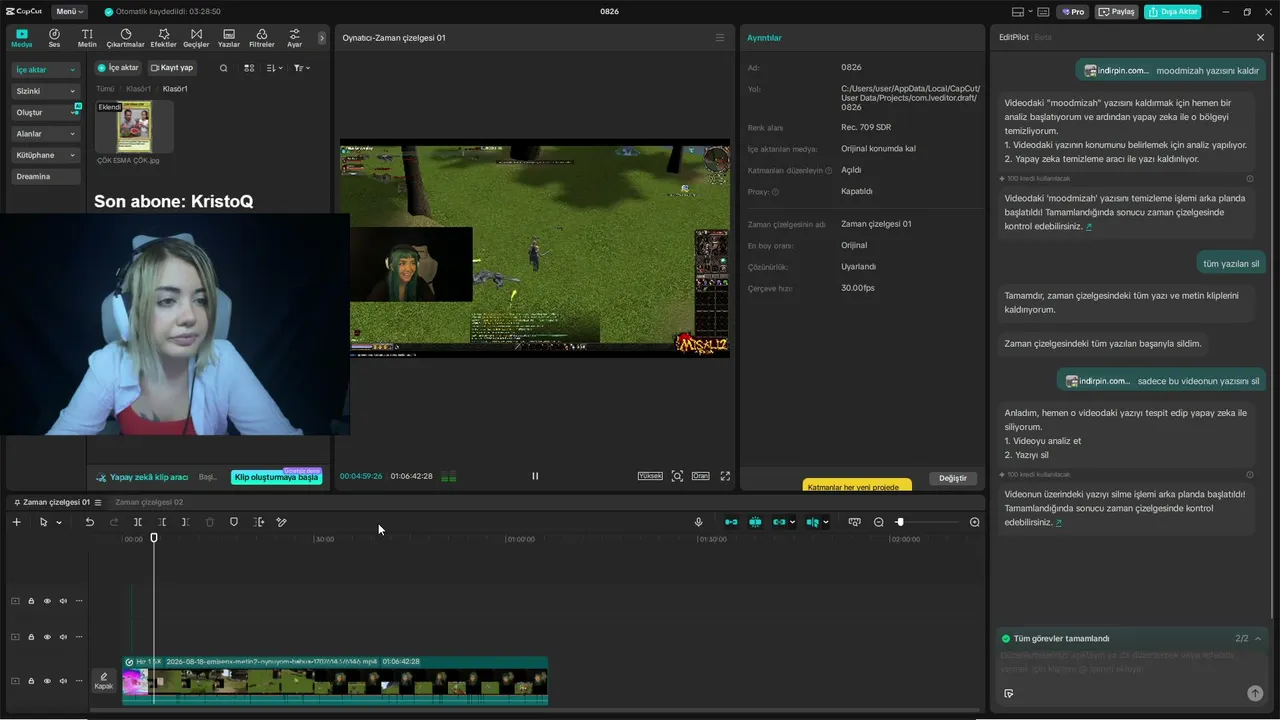1280x720 pixels.
Task: Click the timeline zoom slider handle
Action: click(900, 522)
